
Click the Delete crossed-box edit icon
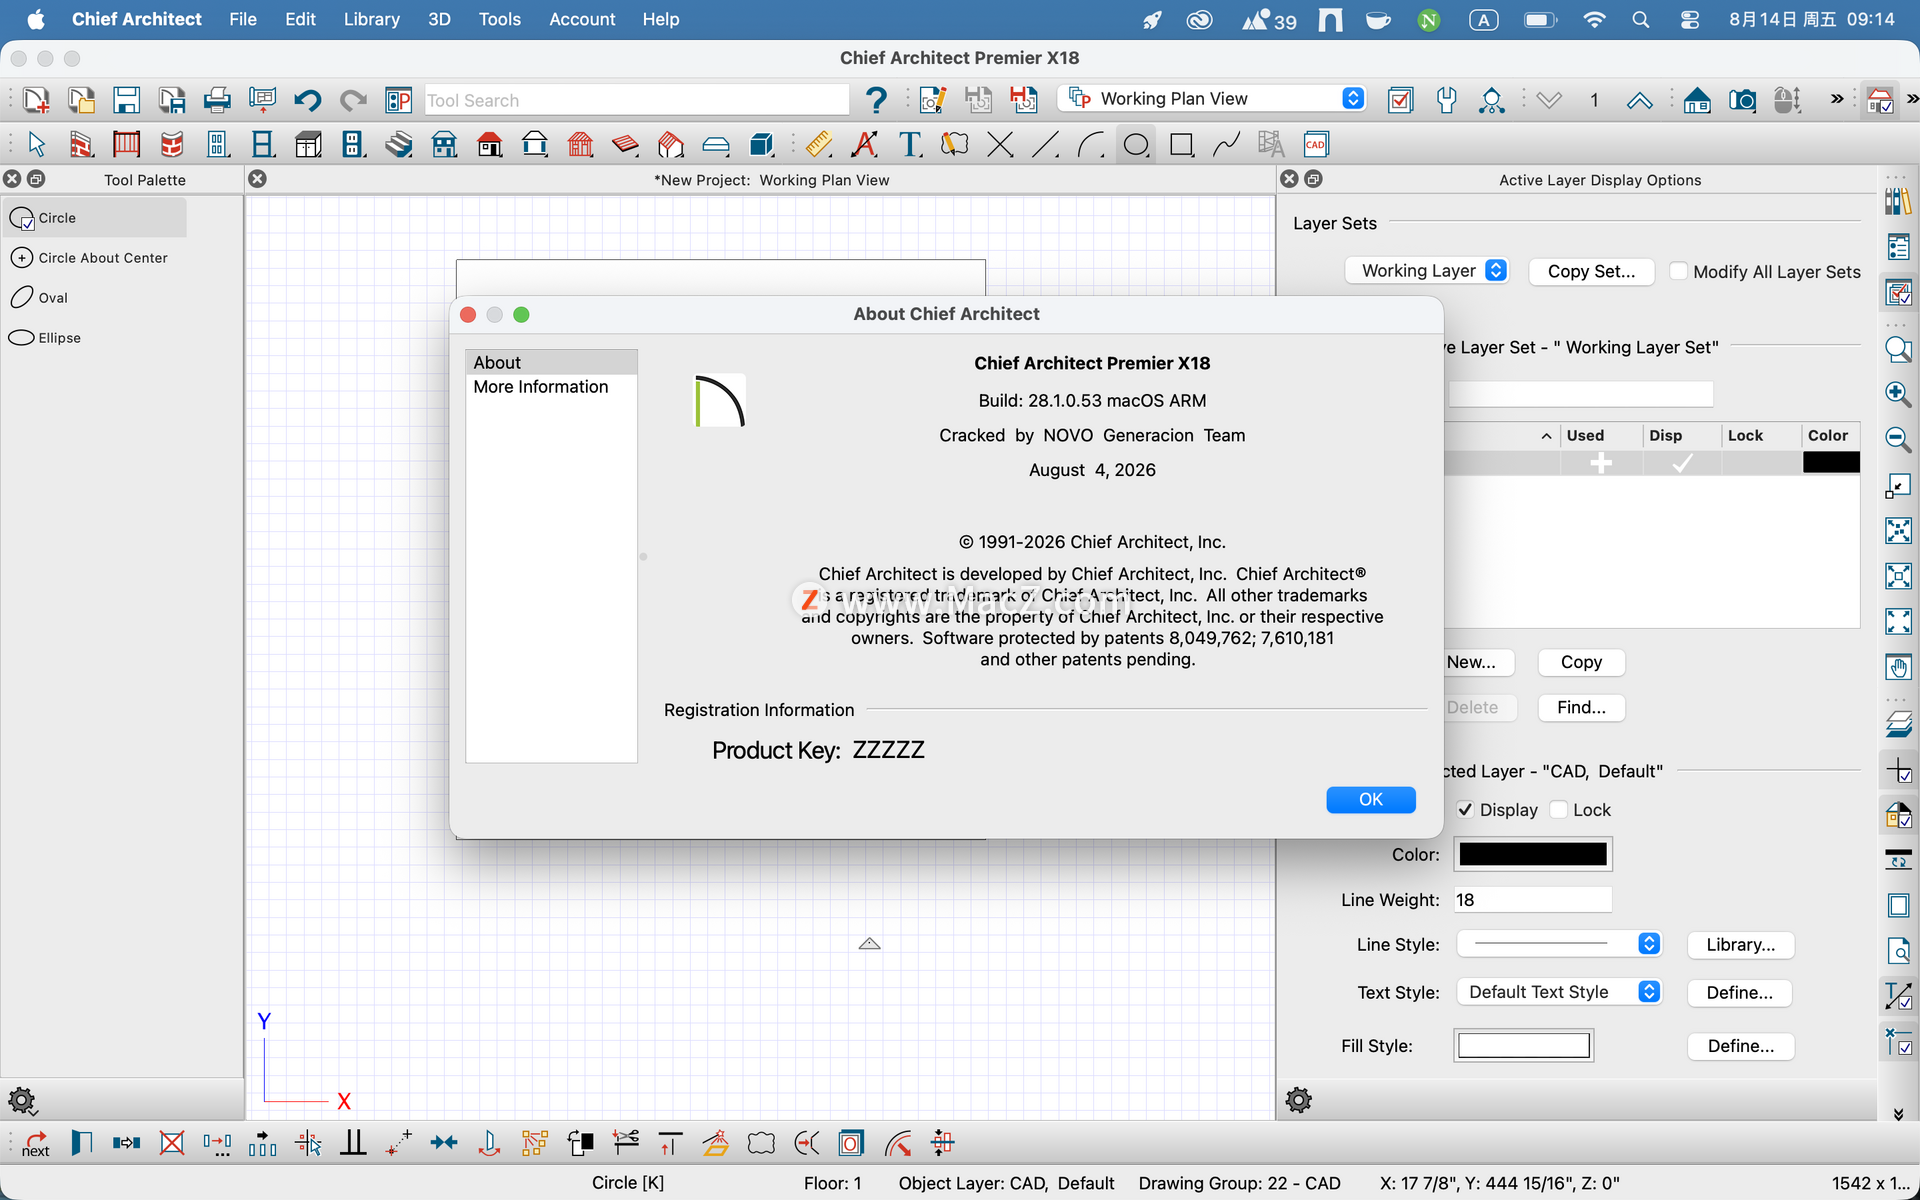pos(172,1143)
